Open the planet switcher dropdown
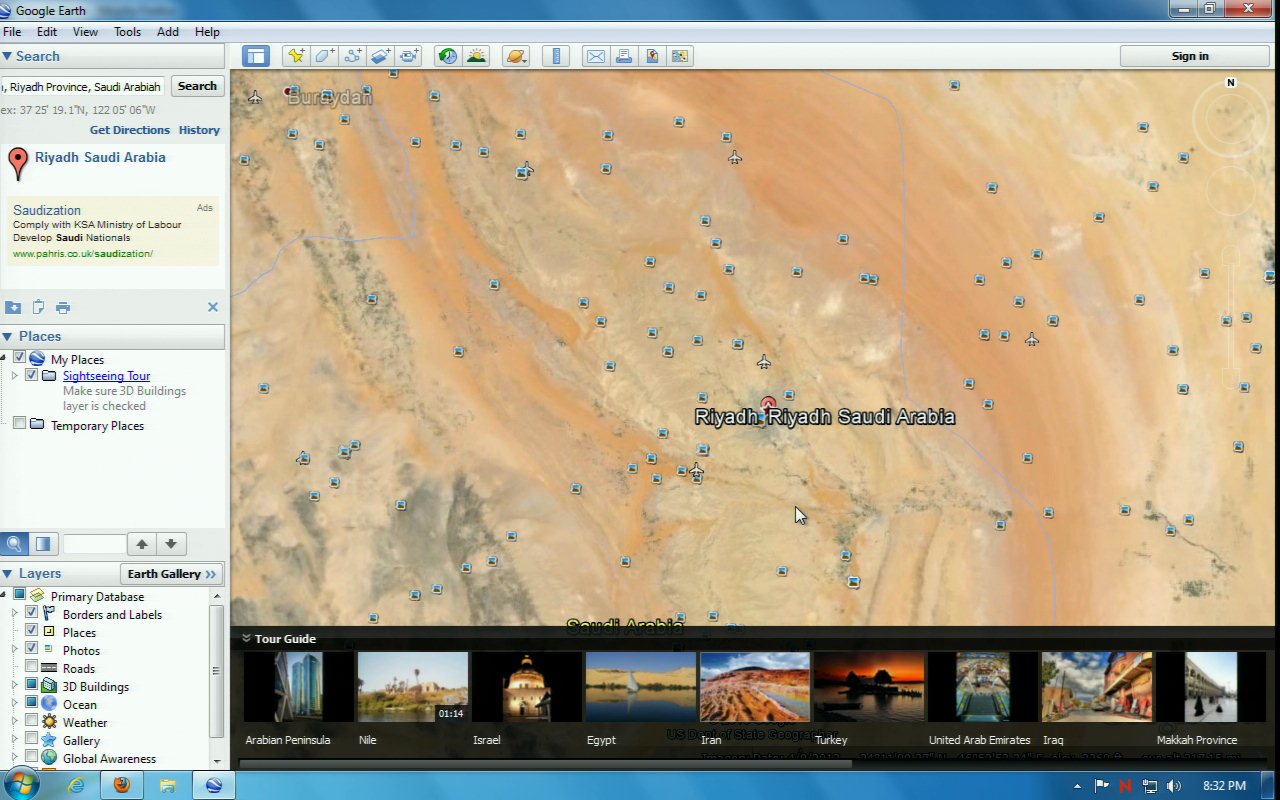Viewport: 1280px width, 800px height. click(x=516, y=56)
